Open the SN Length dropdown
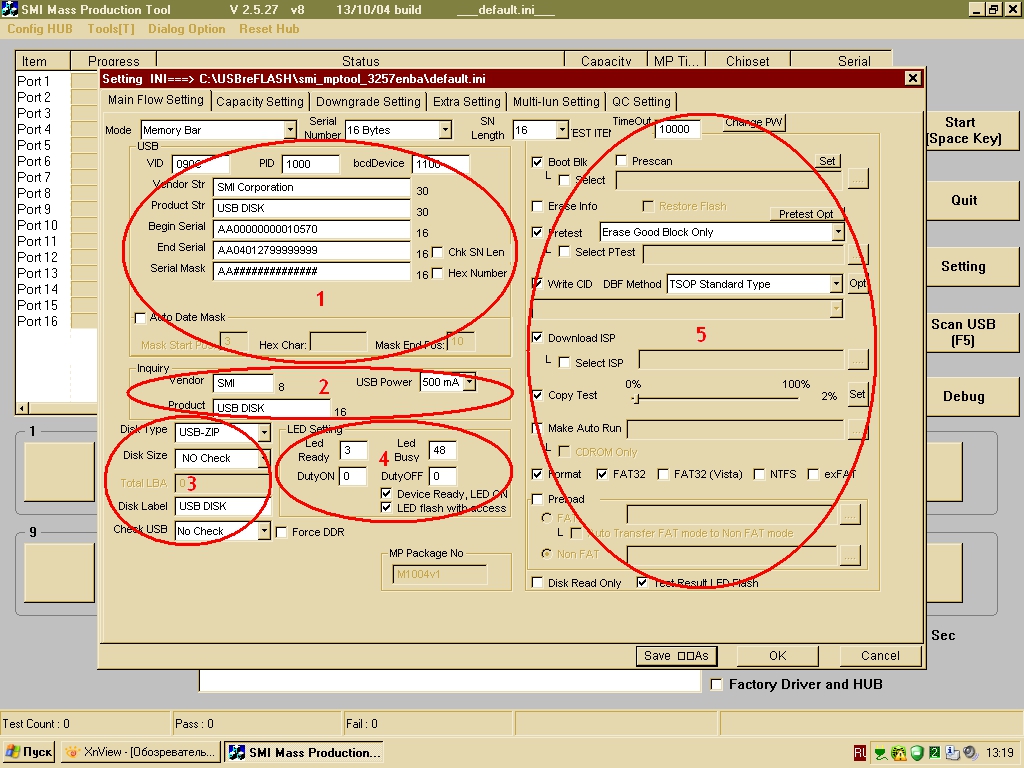The width and height of the screenshot is (1024, 768). (562, 130)
